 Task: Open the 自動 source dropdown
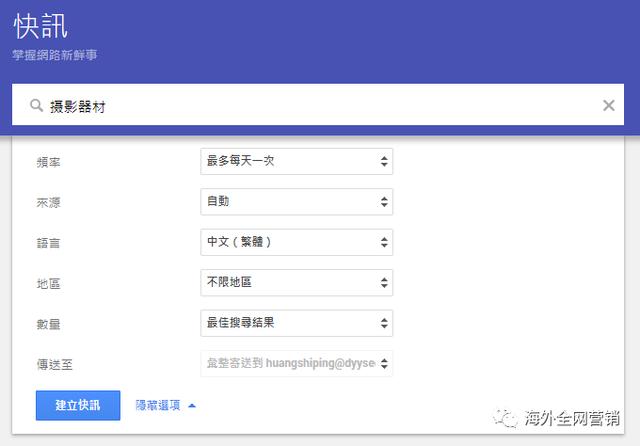click(296, 202)
